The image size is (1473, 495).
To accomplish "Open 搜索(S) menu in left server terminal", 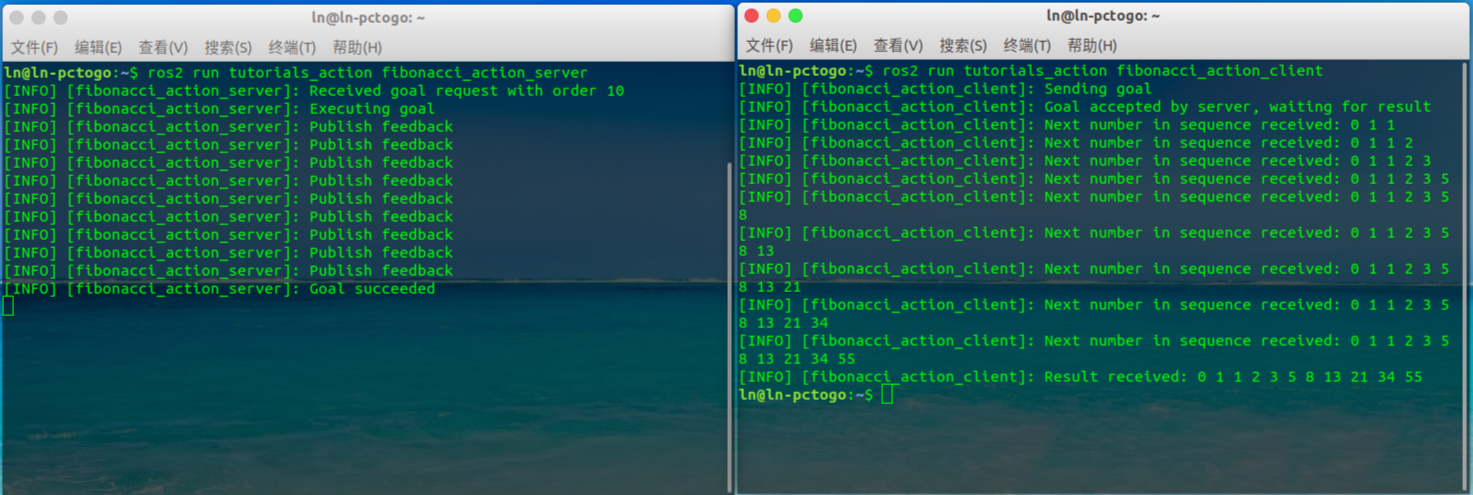I will [228, 47].
